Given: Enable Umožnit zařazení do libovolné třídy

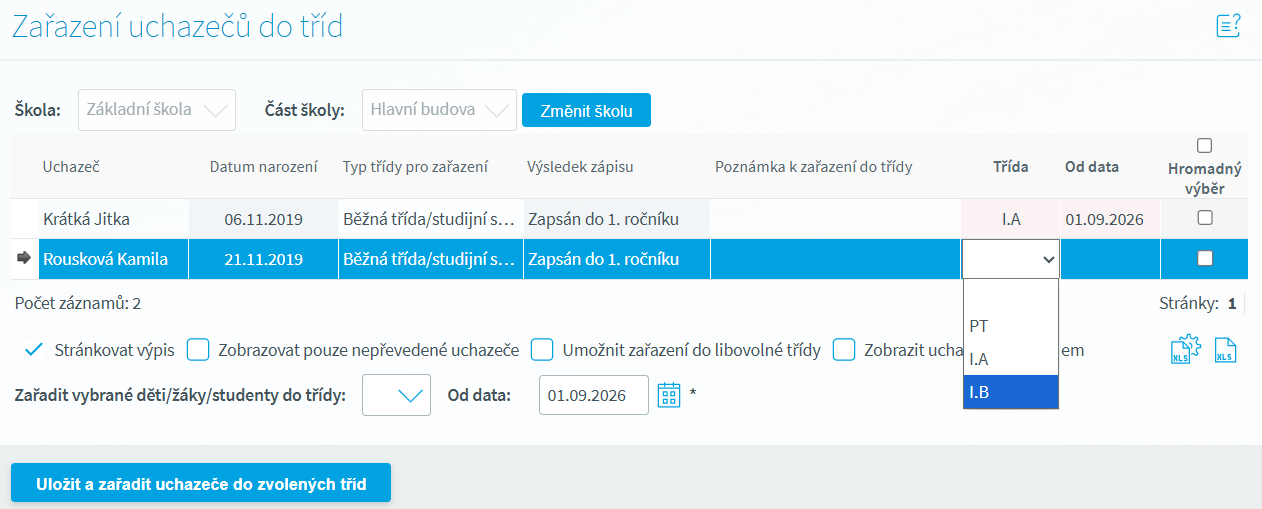Looking at the screenshot, I should [x=542, y=350].
